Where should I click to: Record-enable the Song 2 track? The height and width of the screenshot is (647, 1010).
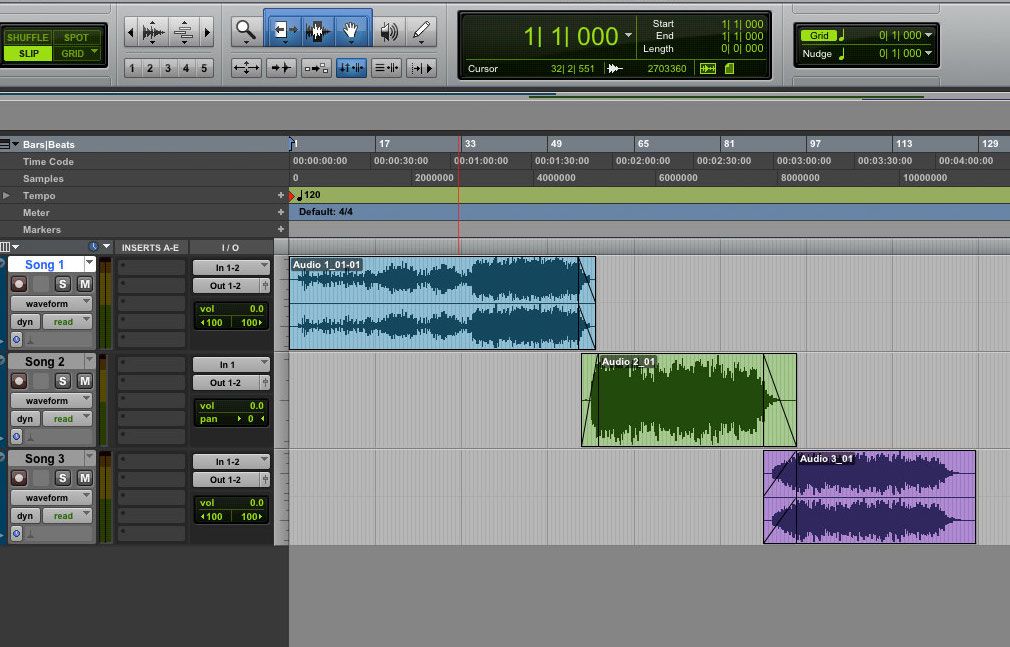point(19,381)
